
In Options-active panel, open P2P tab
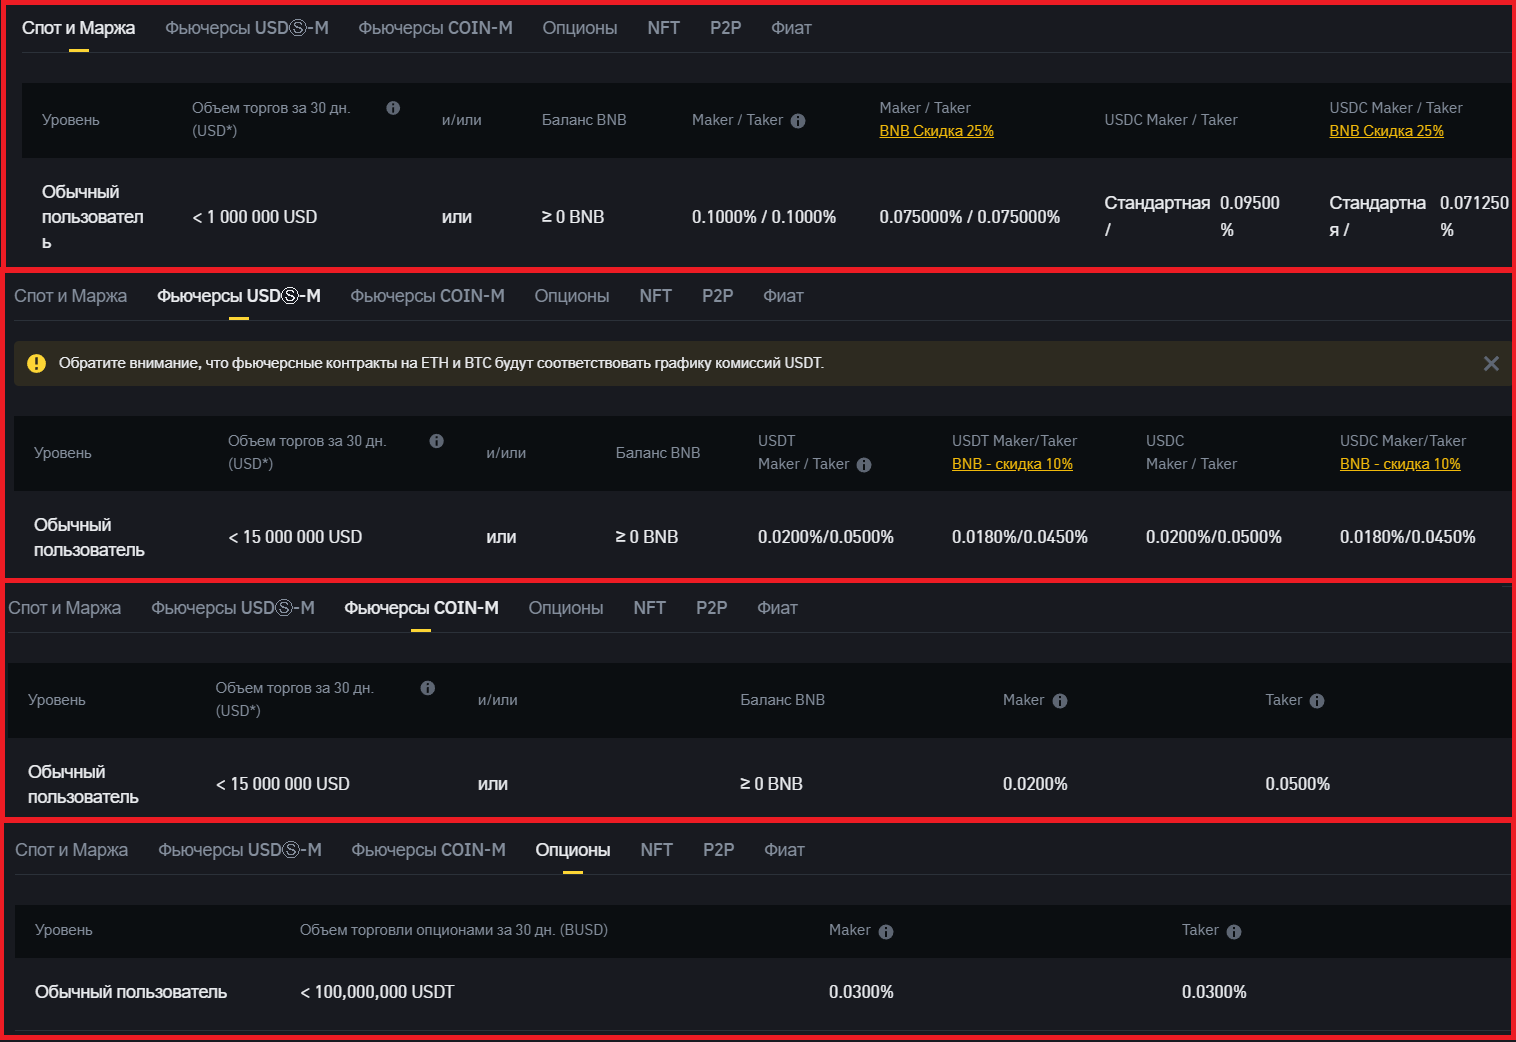point(719,850)
